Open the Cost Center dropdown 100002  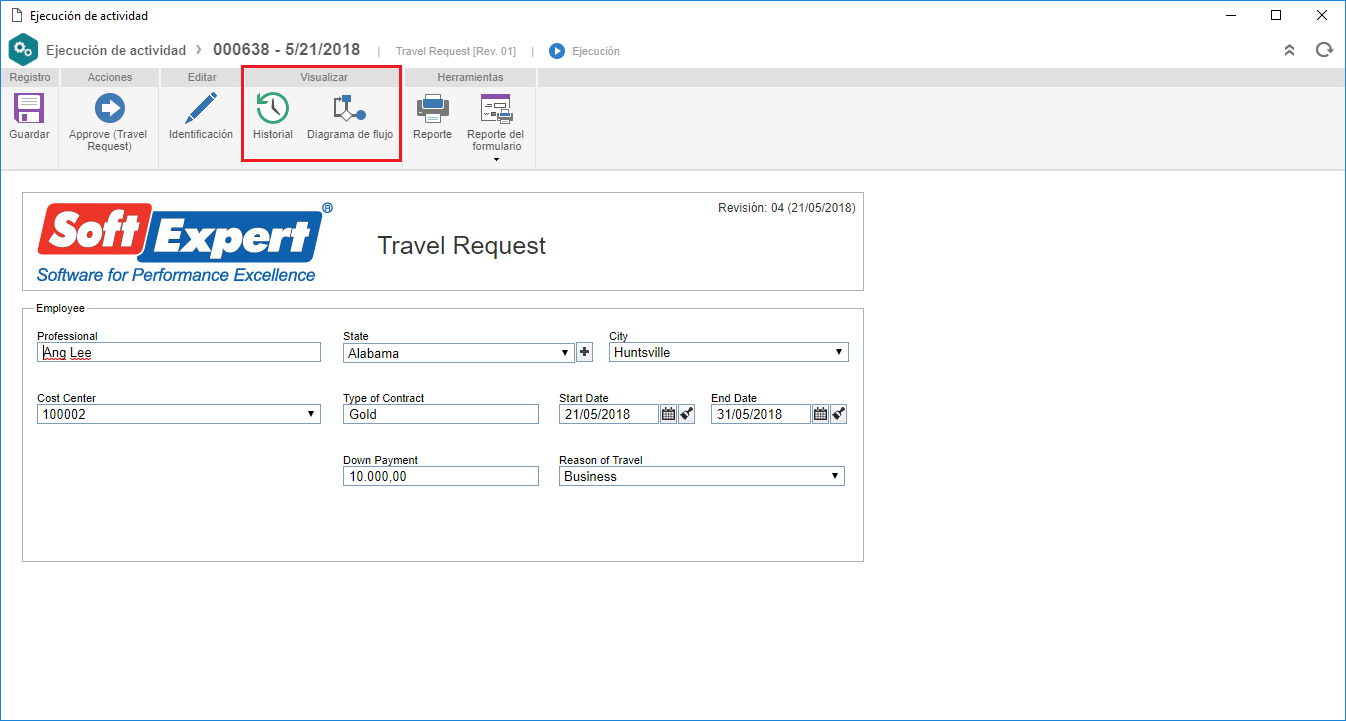[179, 414]
